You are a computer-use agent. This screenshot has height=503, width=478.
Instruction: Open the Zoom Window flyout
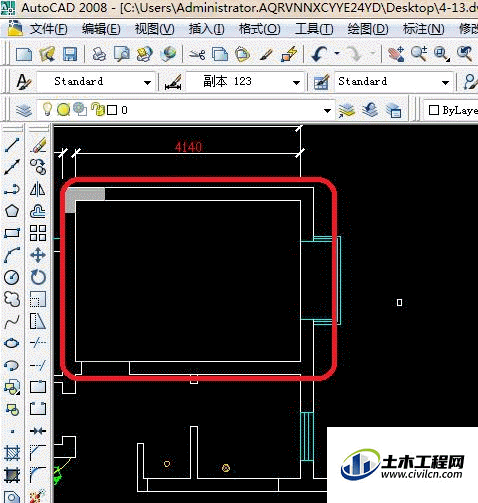pos(442,54)
